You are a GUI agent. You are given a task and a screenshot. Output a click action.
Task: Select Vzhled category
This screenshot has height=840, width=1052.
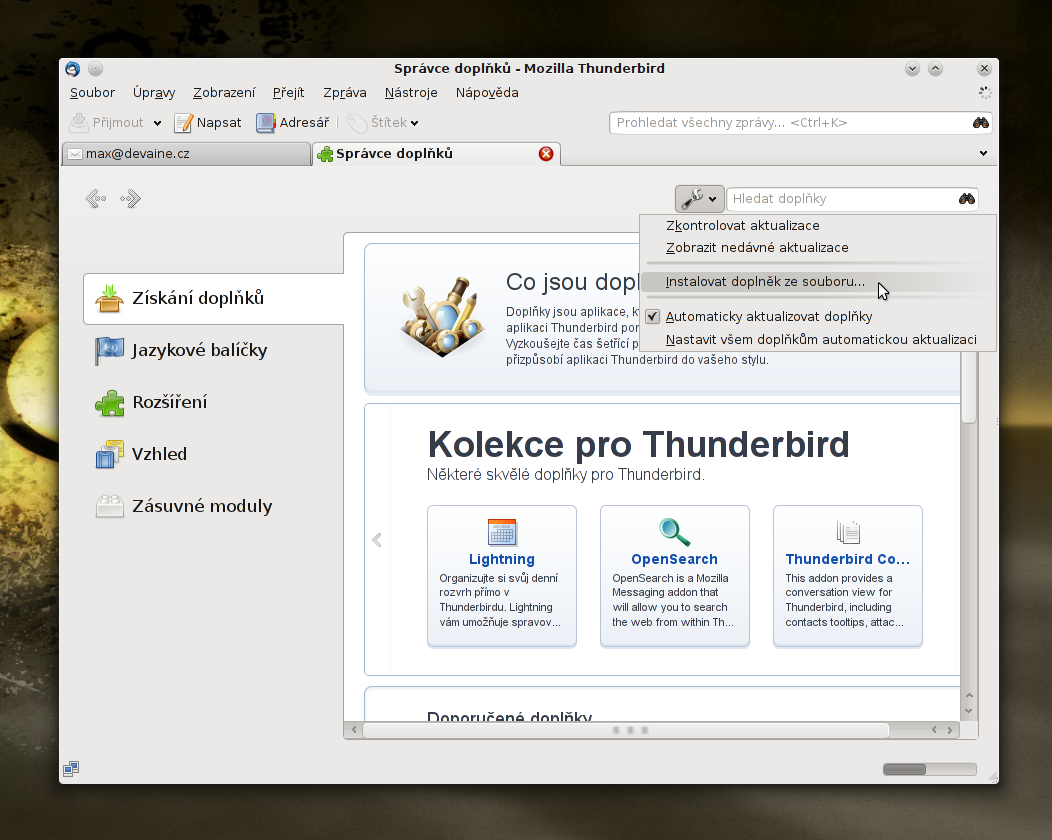pos(214,454)
